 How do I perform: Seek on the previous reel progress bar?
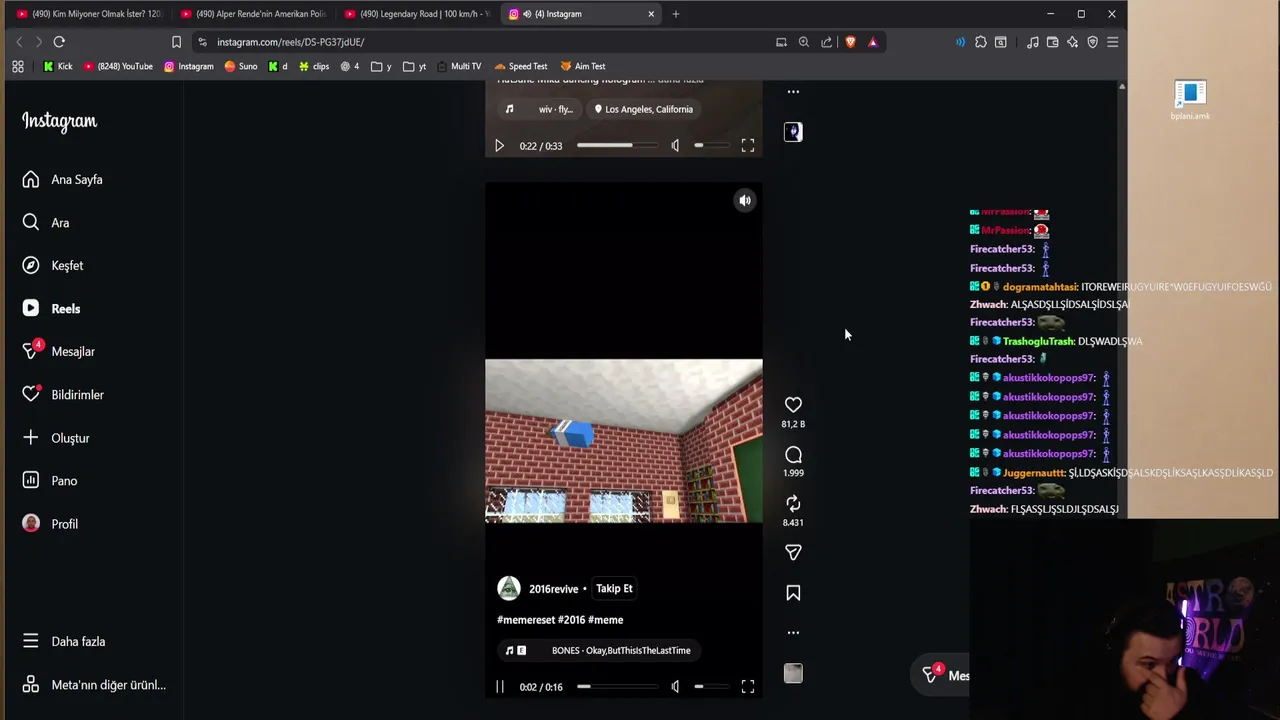click(617, 146)
